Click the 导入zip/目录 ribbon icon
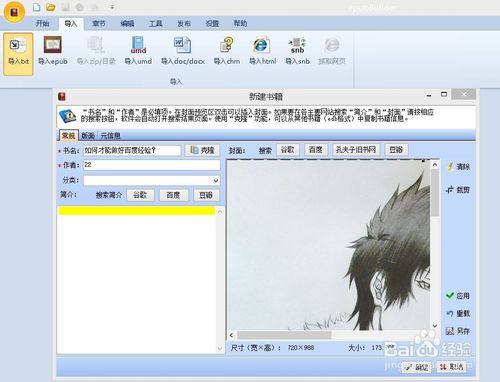Image resolution: width=500 pixels, height=382 pixels. (96, 51)
